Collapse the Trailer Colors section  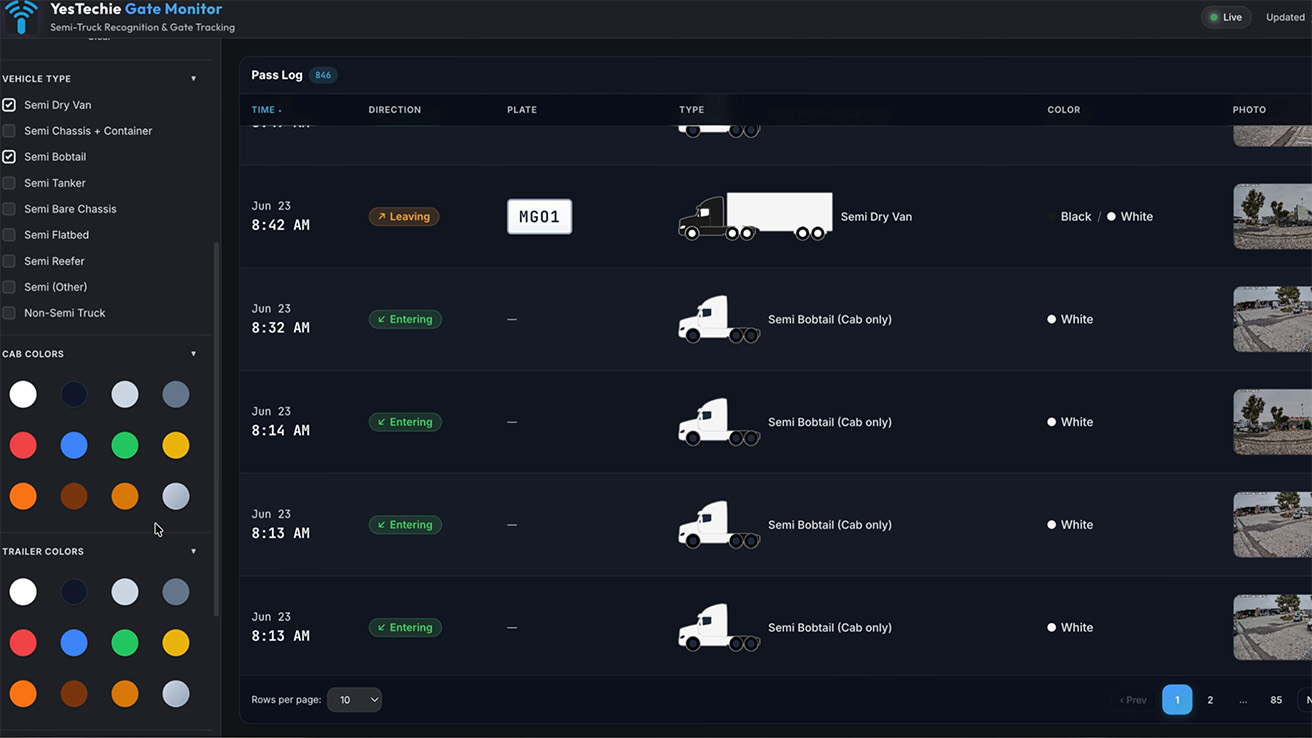[194, 552]
